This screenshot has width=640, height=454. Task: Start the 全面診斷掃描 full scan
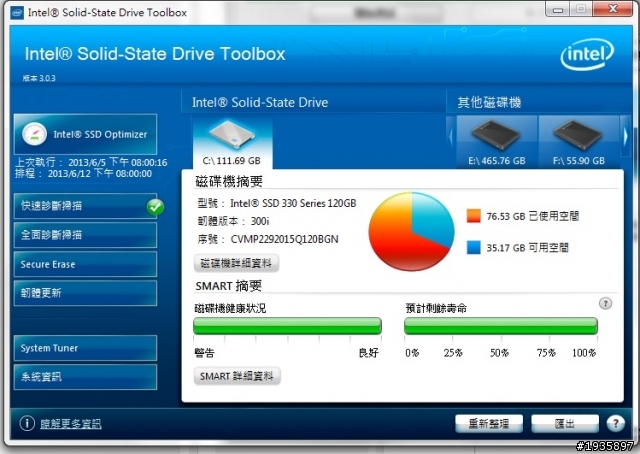point(85,235)
